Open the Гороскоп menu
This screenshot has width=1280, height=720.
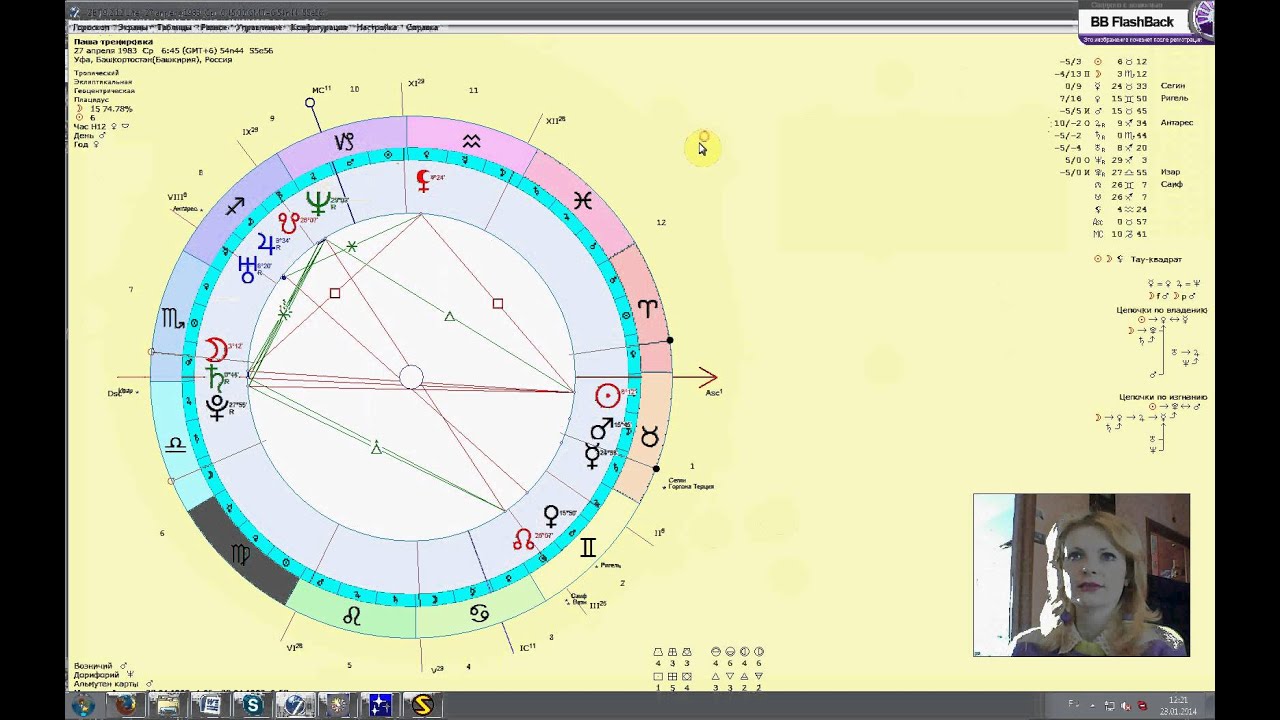tap(90, 28)
